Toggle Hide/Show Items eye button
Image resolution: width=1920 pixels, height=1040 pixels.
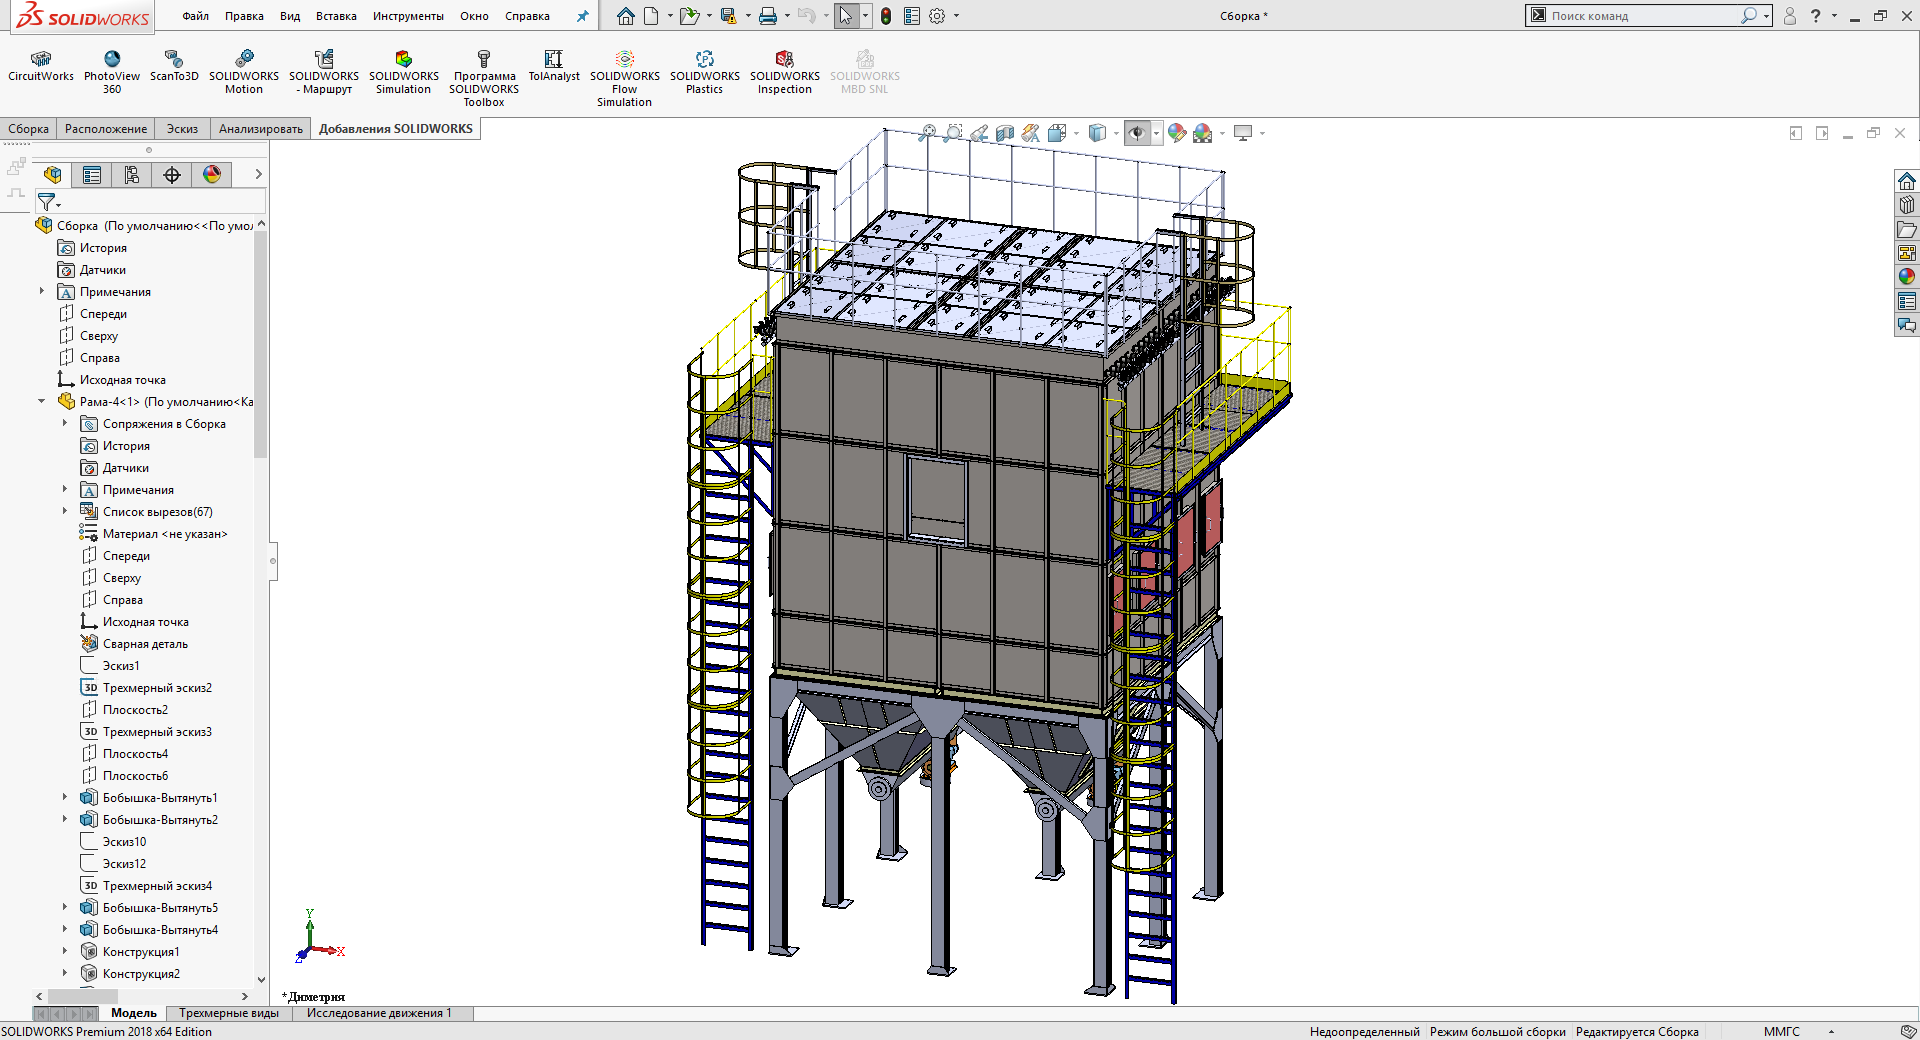coord(1137,133)
